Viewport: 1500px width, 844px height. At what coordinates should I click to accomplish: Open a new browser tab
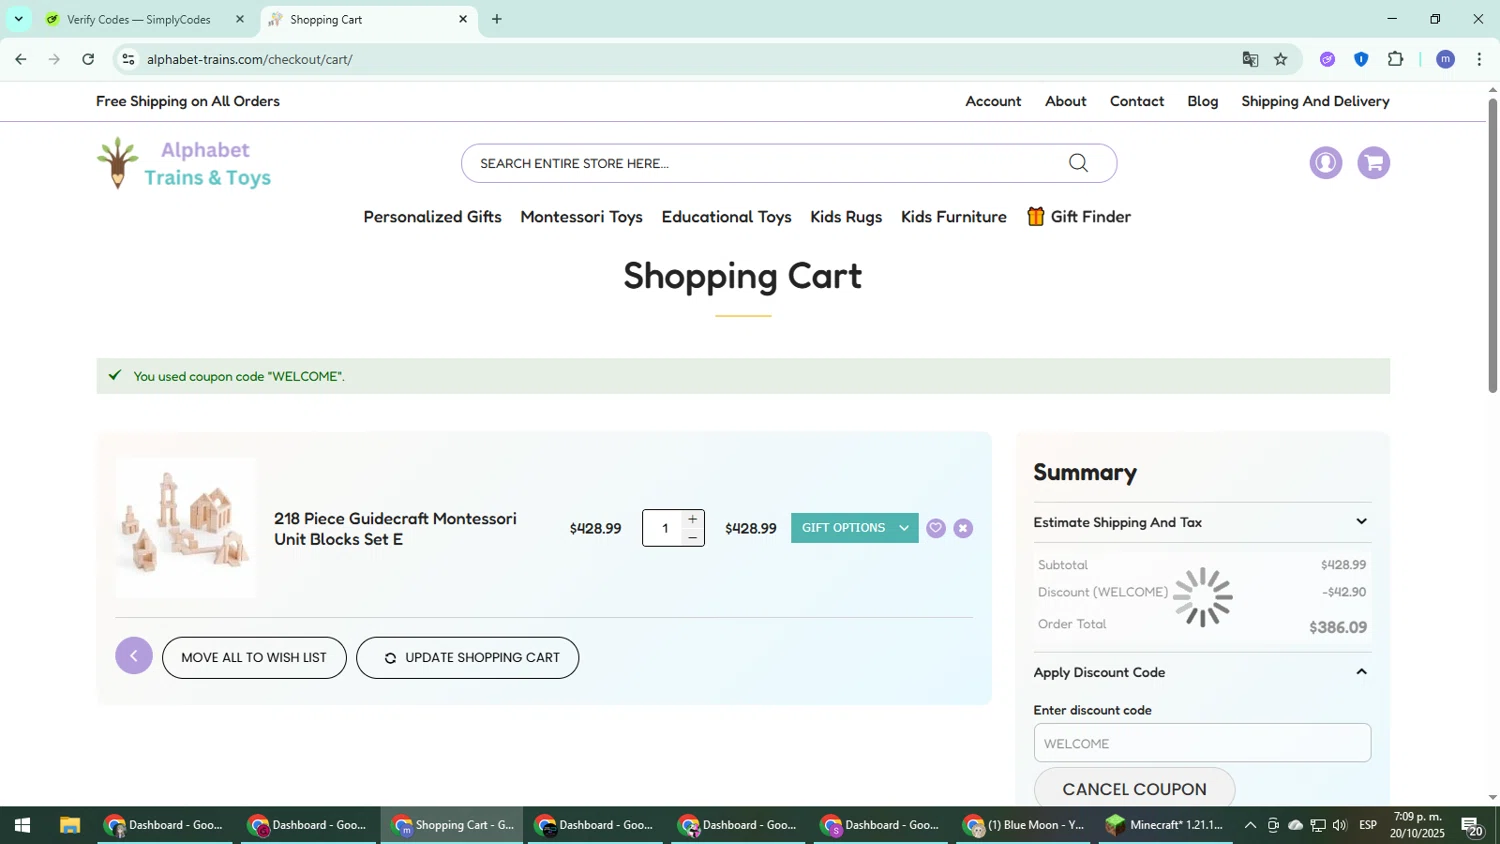(497, 19)
